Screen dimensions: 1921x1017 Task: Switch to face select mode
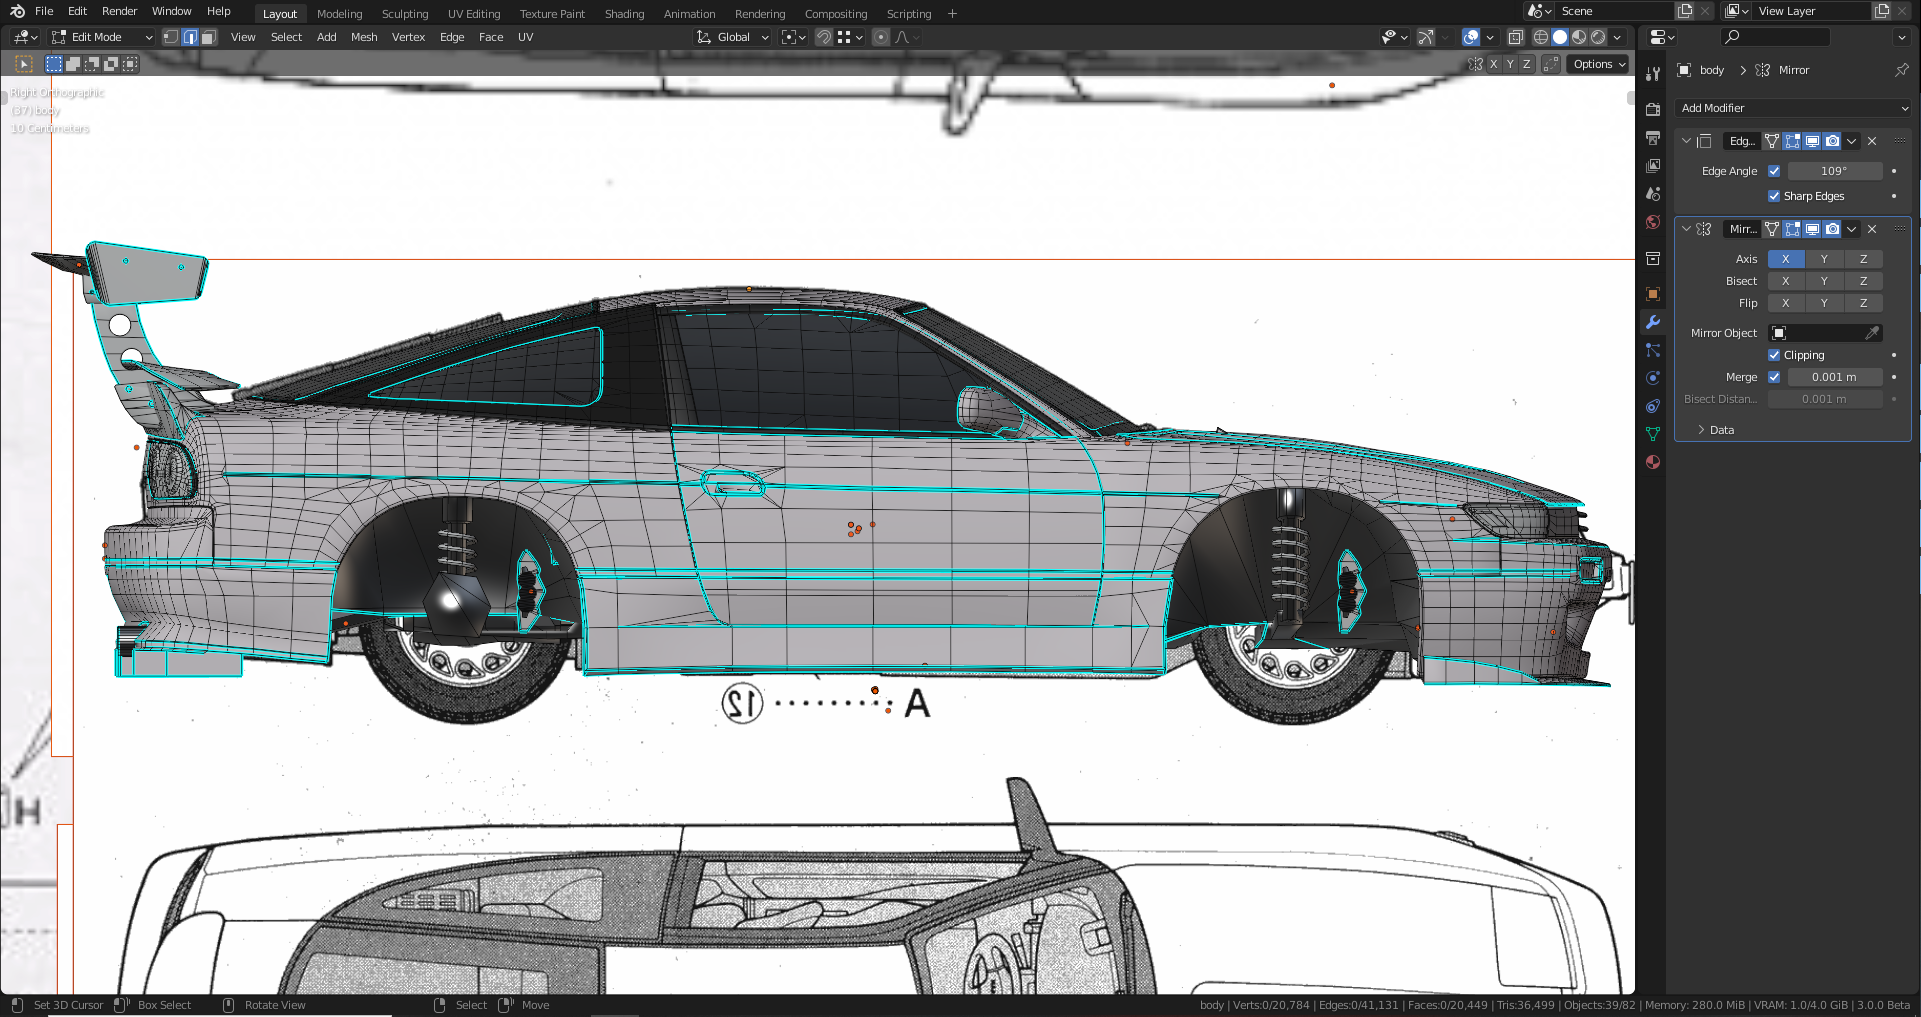208,37
